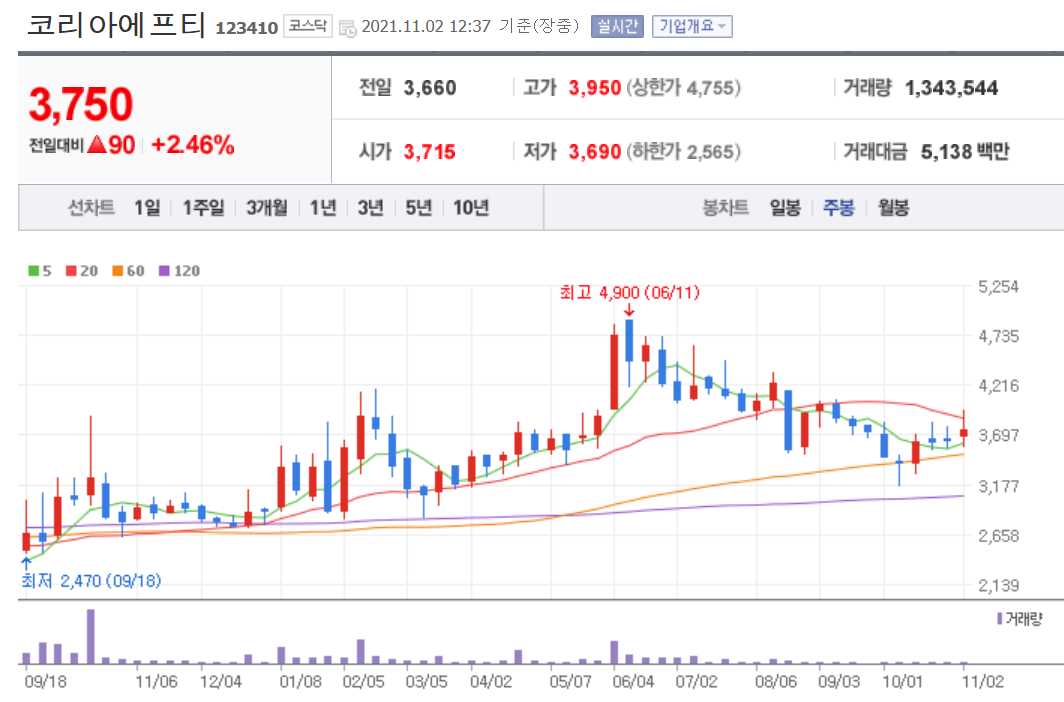Click the refresh icon next to the timestamp
Image resolution: width=1064 pixels, height=702 pixels.
point(349,29)
